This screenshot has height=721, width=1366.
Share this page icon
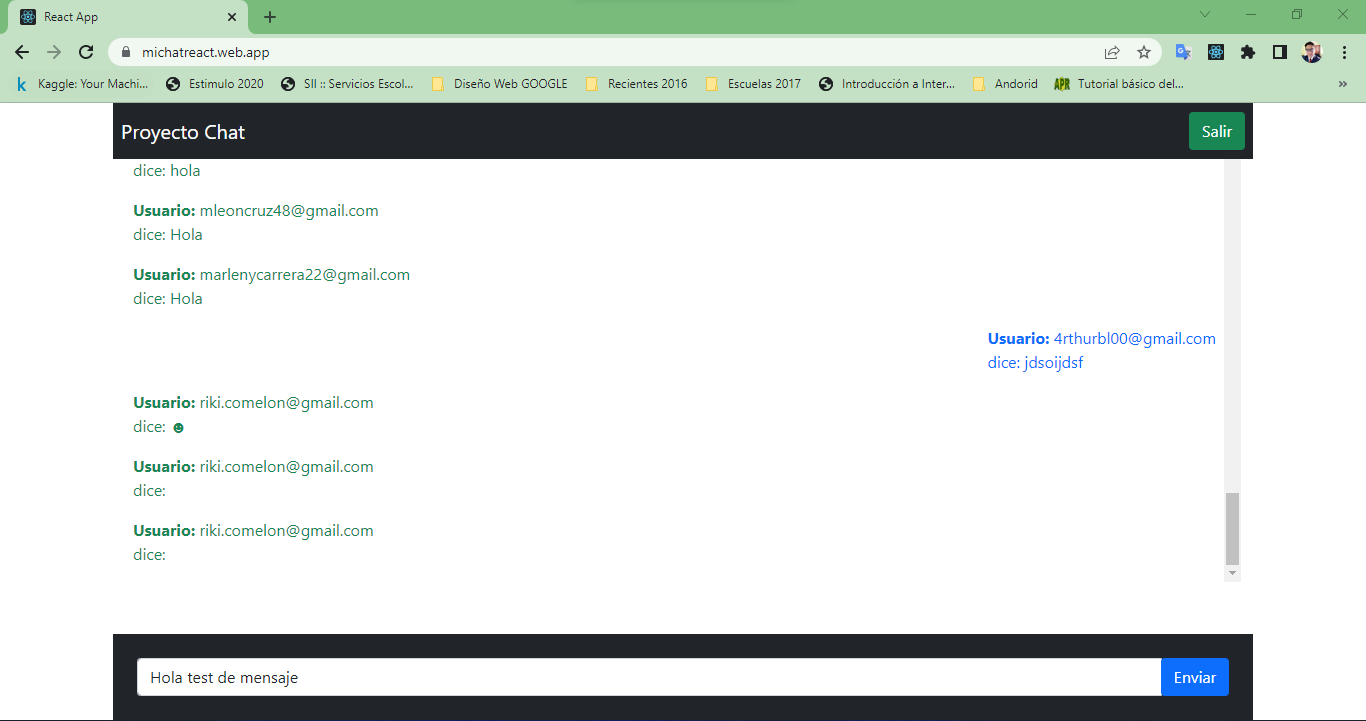1112,52
